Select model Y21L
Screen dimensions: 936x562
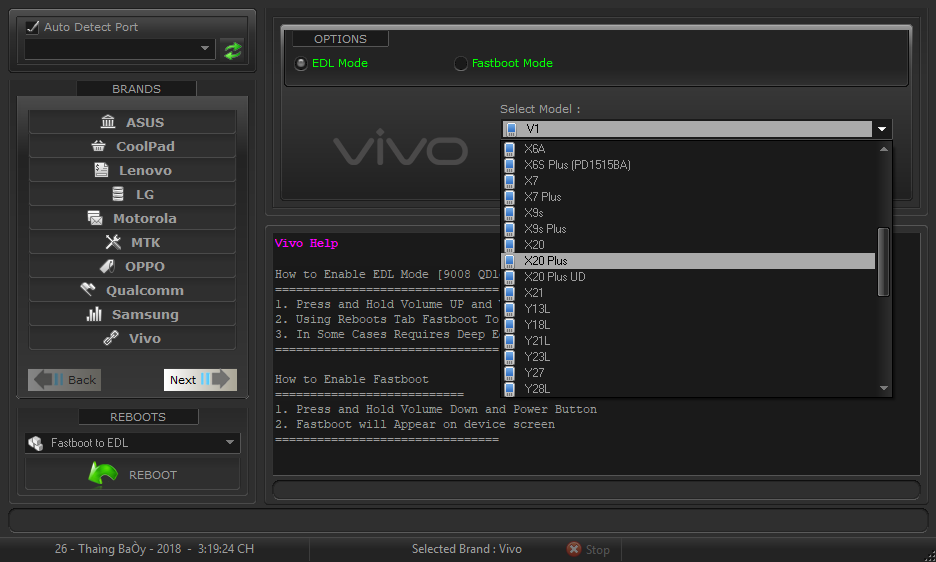pos(688,341)
